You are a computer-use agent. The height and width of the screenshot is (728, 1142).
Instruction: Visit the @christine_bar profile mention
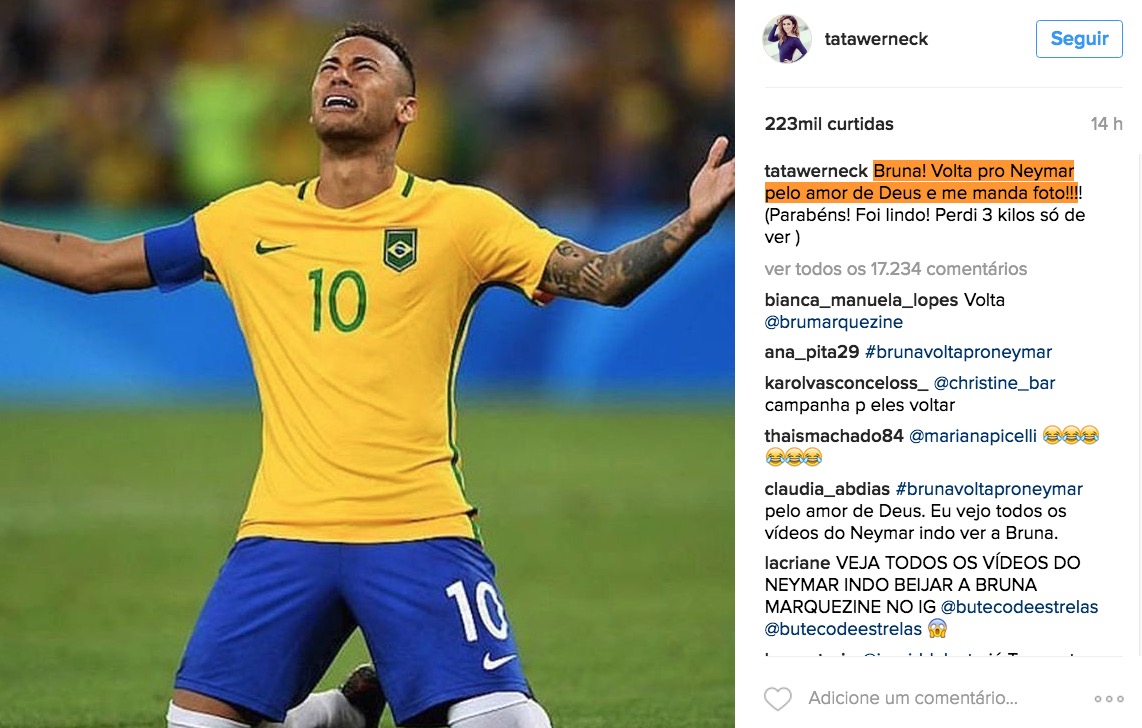coord(994,383)
